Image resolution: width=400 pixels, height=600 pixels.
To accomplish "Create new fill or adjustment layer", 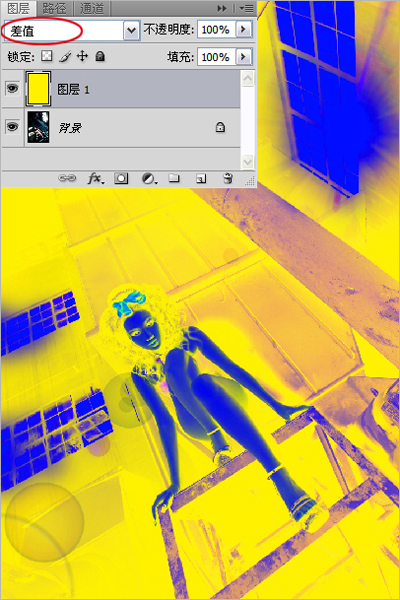I will coord(149,178).
